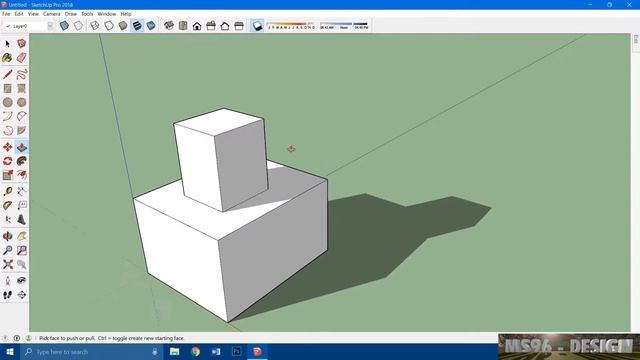Choose the Polygon tool
This screenshot has width=640, height=360.
coord(22,102)
